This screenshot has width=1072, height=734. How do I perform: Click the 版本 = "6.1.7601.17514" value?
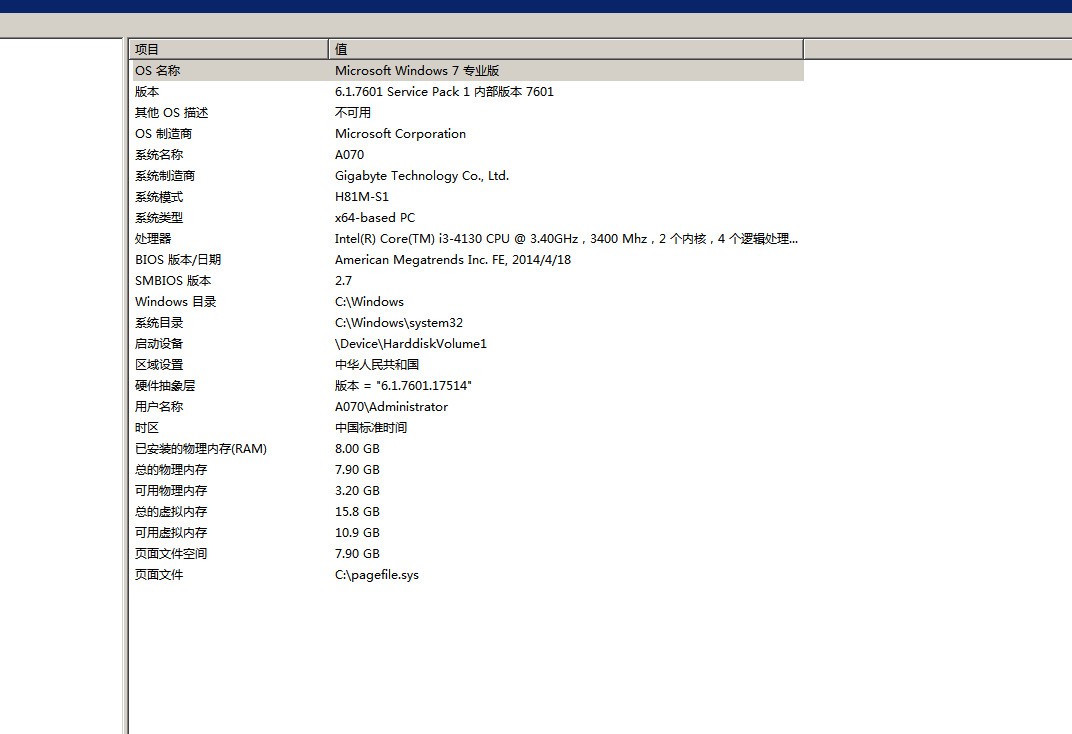[x=403, y=386]
